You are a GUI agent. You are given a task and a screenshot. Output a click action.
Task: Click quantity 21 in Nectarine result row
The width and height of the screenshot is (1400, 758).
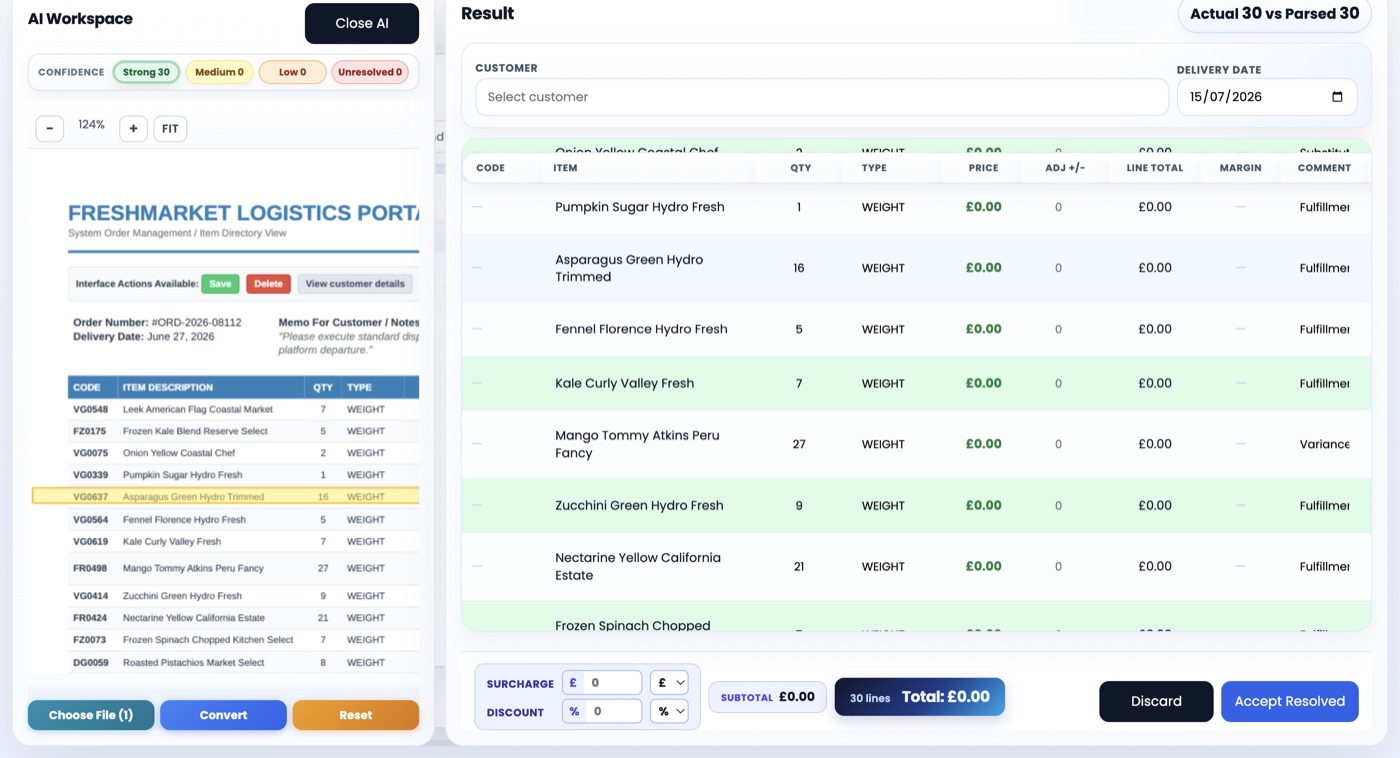coord(799,566)
